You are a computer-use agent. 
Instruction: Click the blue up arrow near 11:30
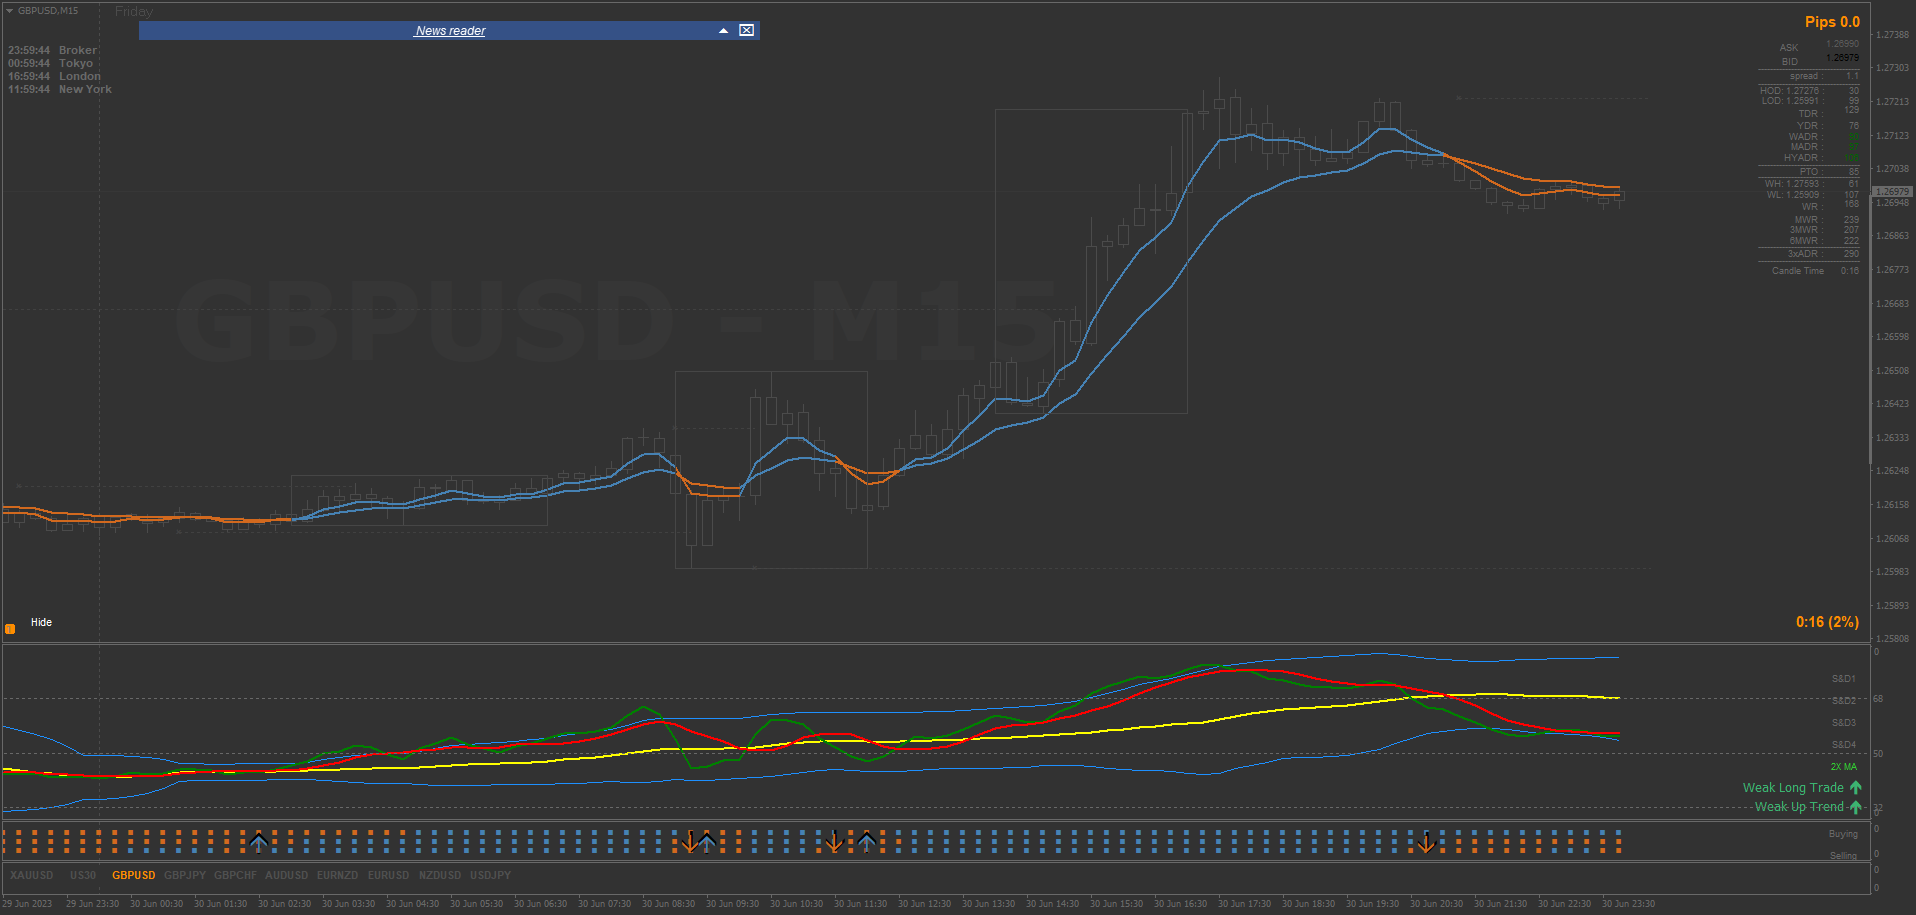pyautogui.click(x=867, y=841)
